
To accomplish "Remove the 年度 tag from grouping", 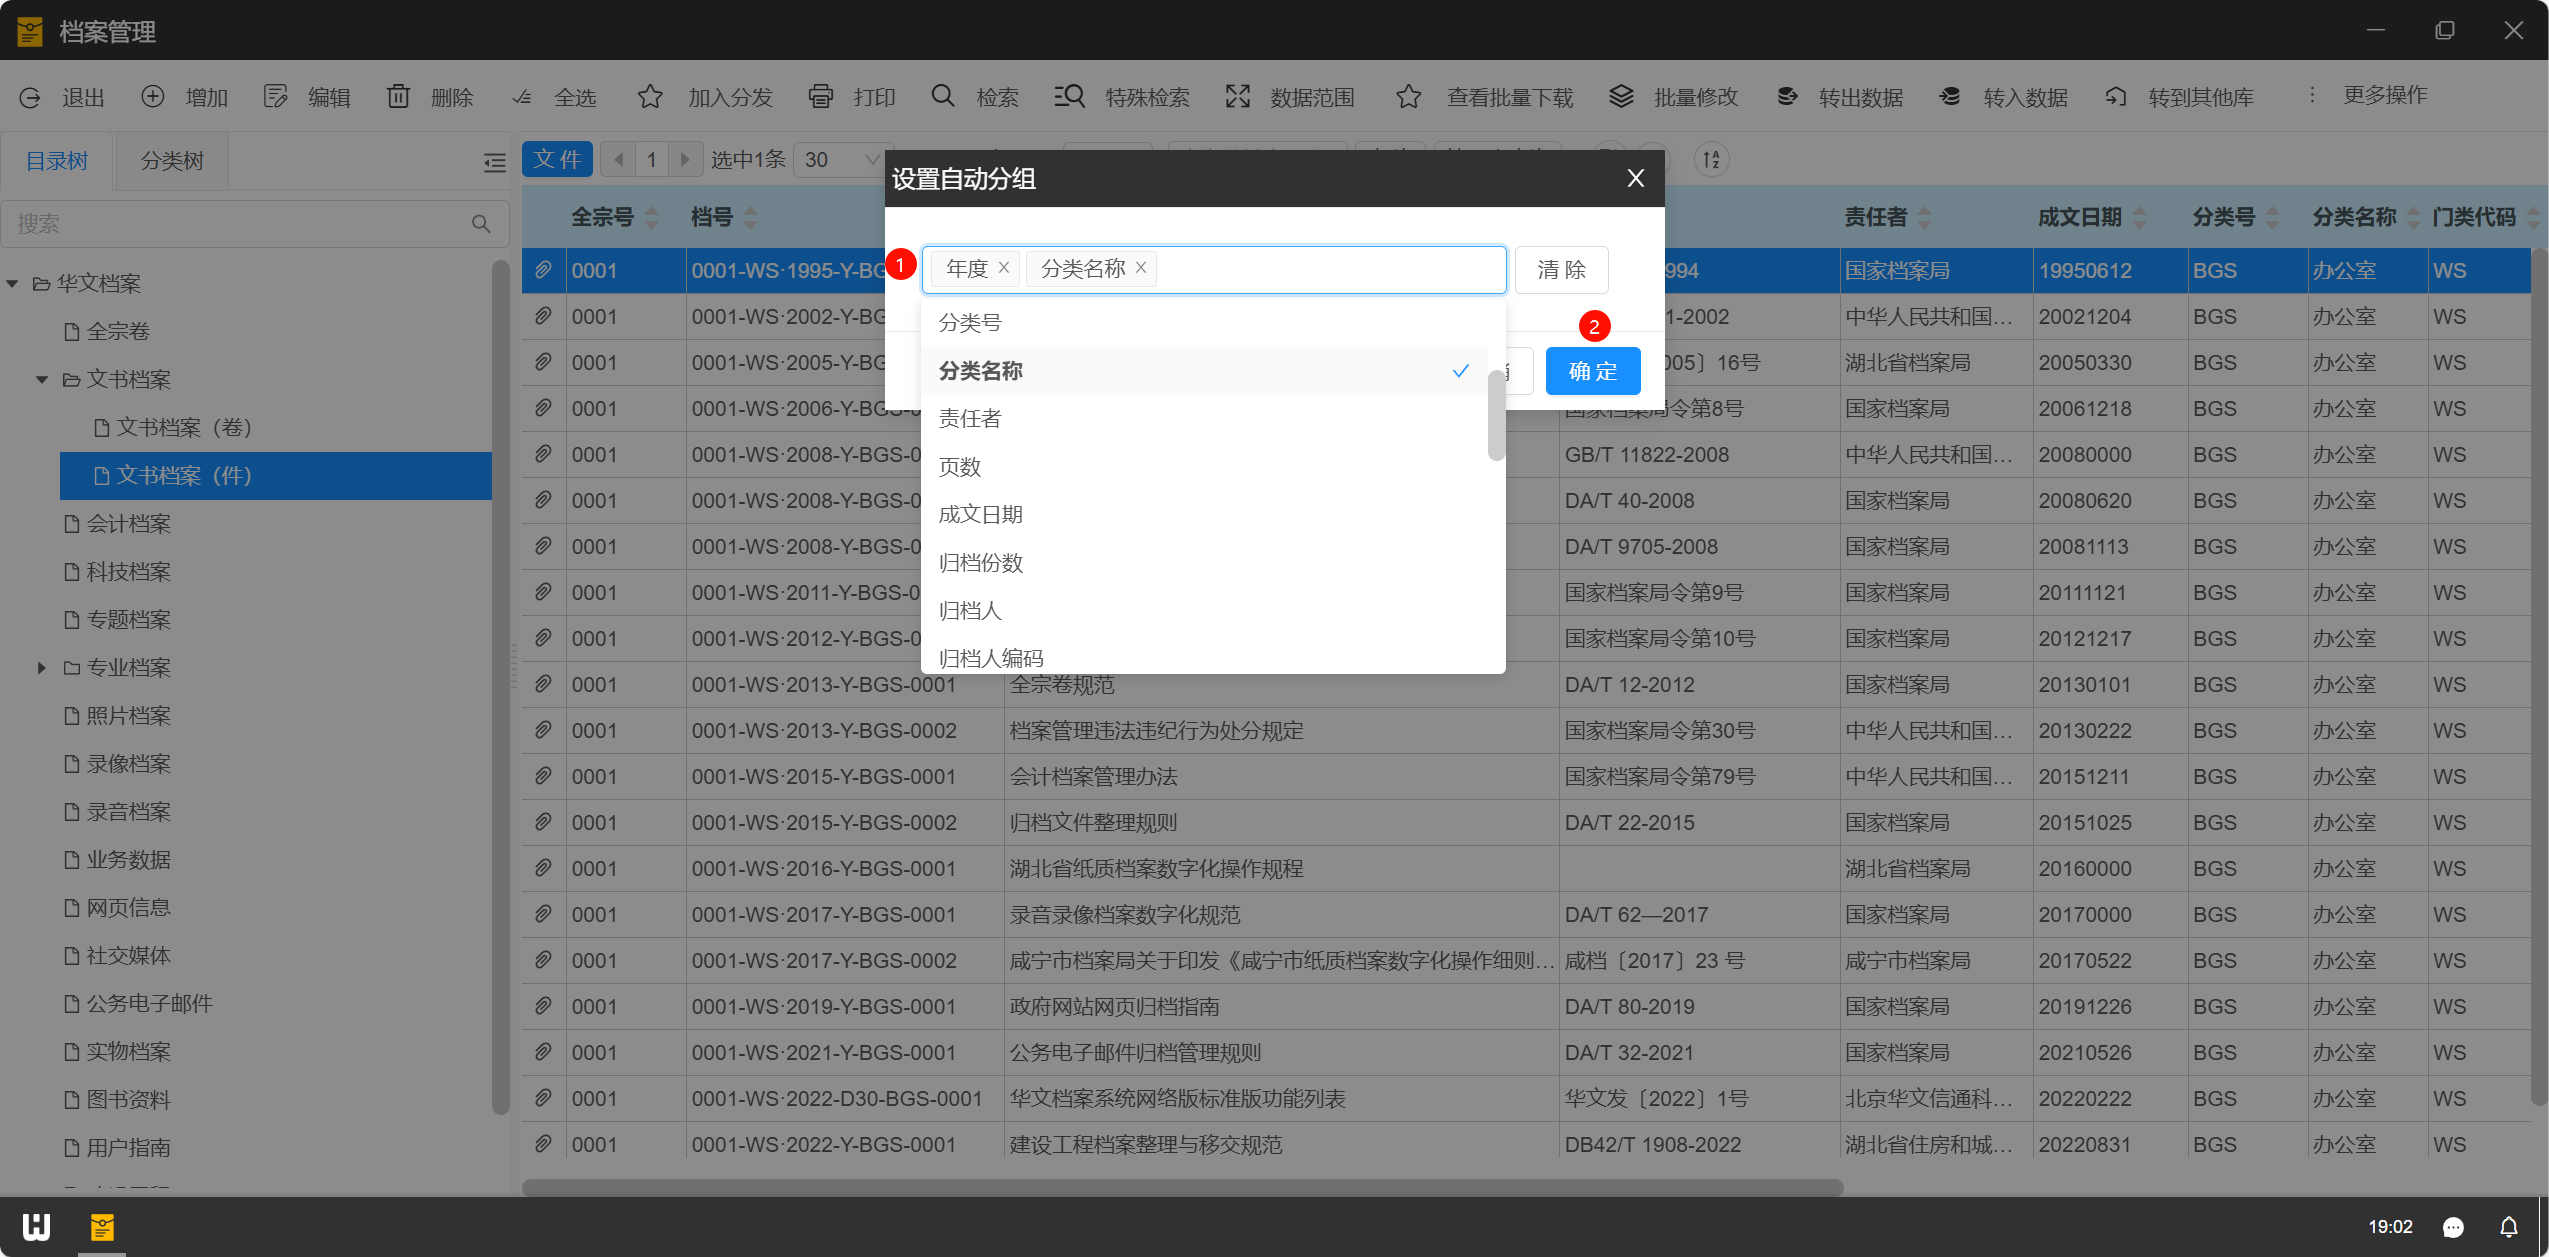I will 1004,268.
